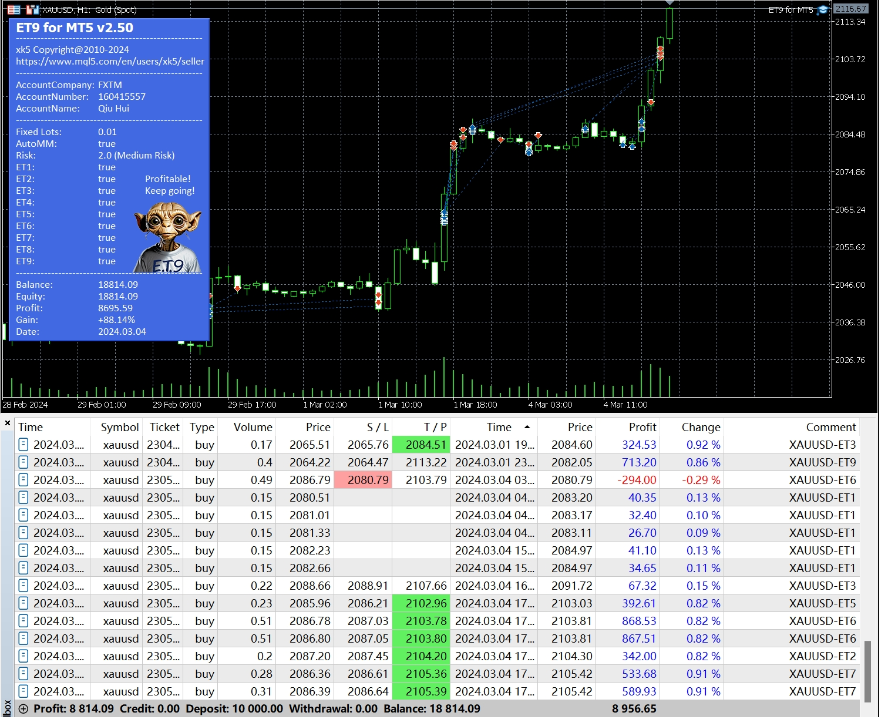This screenshot has width=879, height=717.
Task: Select the XAUUSD-ET9 comment cell
Action: click(822, 462)
